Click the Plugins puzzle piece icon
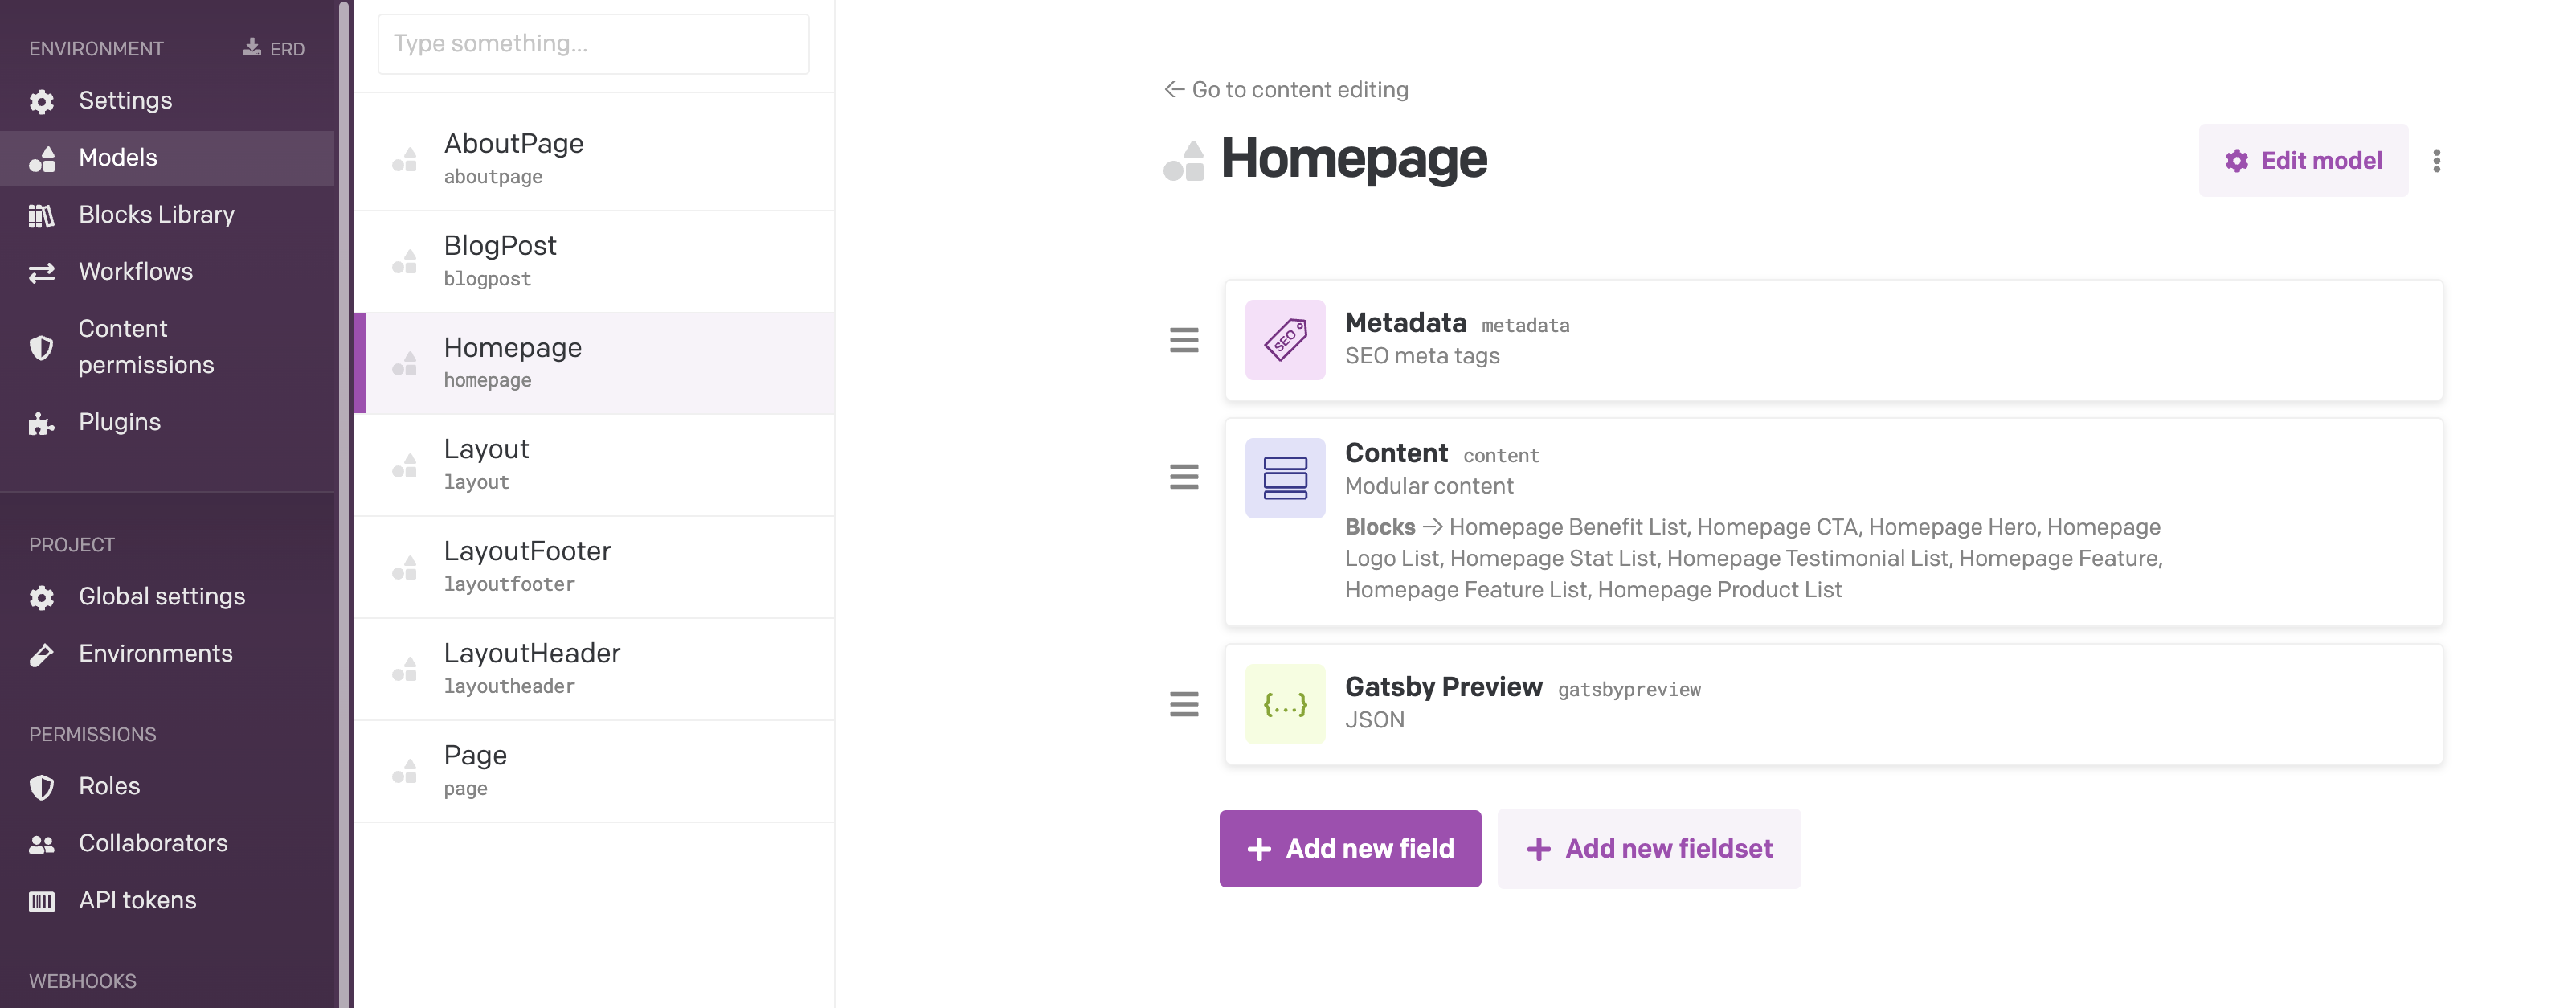Image resolution: width=2576 pixels, height=1008 pixels. pyautogui.click(x=41, y=423)
